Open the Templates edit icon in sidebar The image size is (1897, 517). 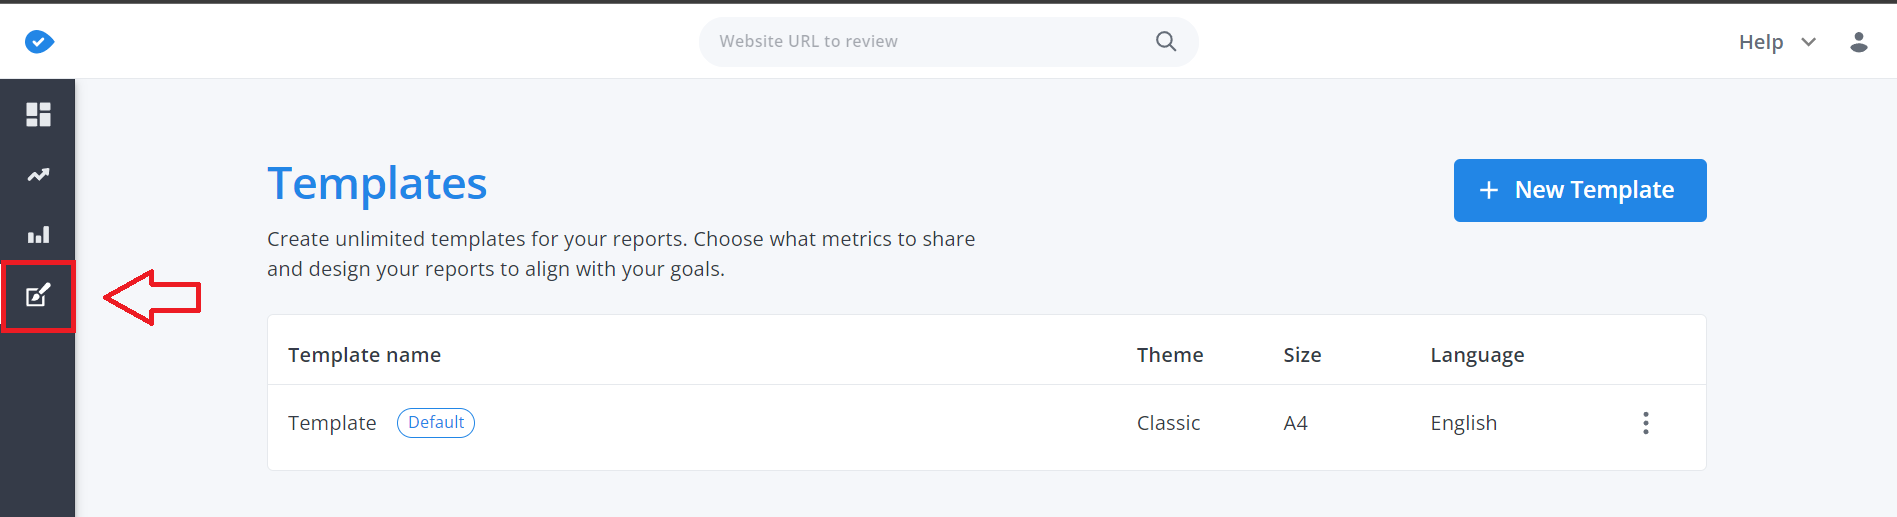click(x=38, y=295)
